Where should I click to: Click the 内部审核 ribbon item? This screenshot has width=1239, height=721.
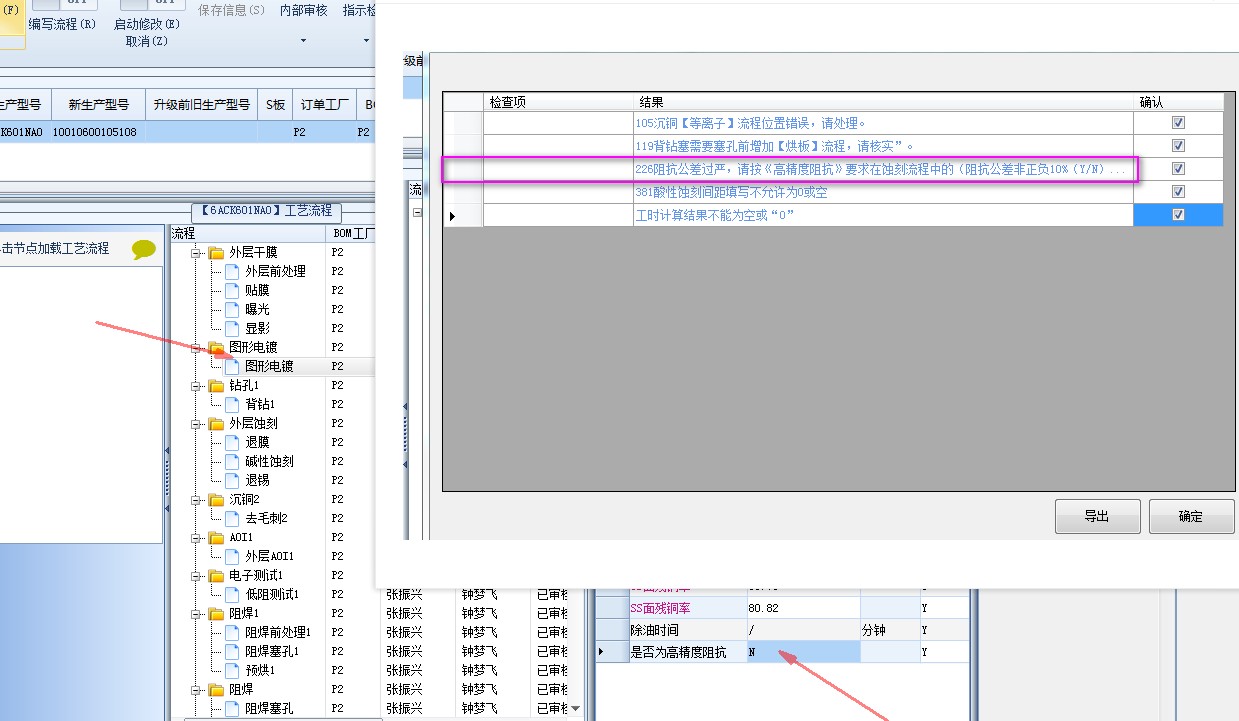click(x=303, y=11)
